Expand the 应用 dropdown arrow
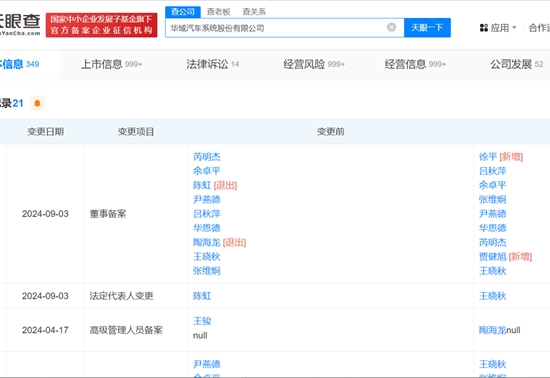Image resolution: width=550 pixels, height=378 pixels. [514, 27]
